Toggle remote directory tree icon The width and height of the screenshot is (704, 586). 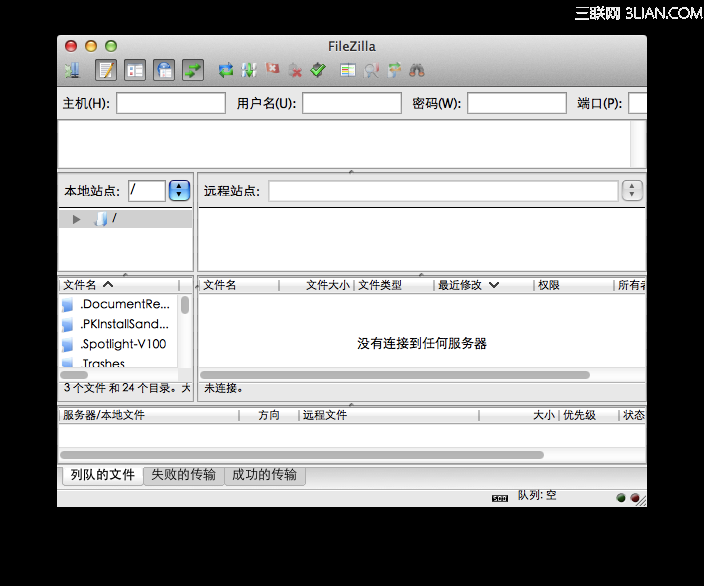[x=164, y=70]
